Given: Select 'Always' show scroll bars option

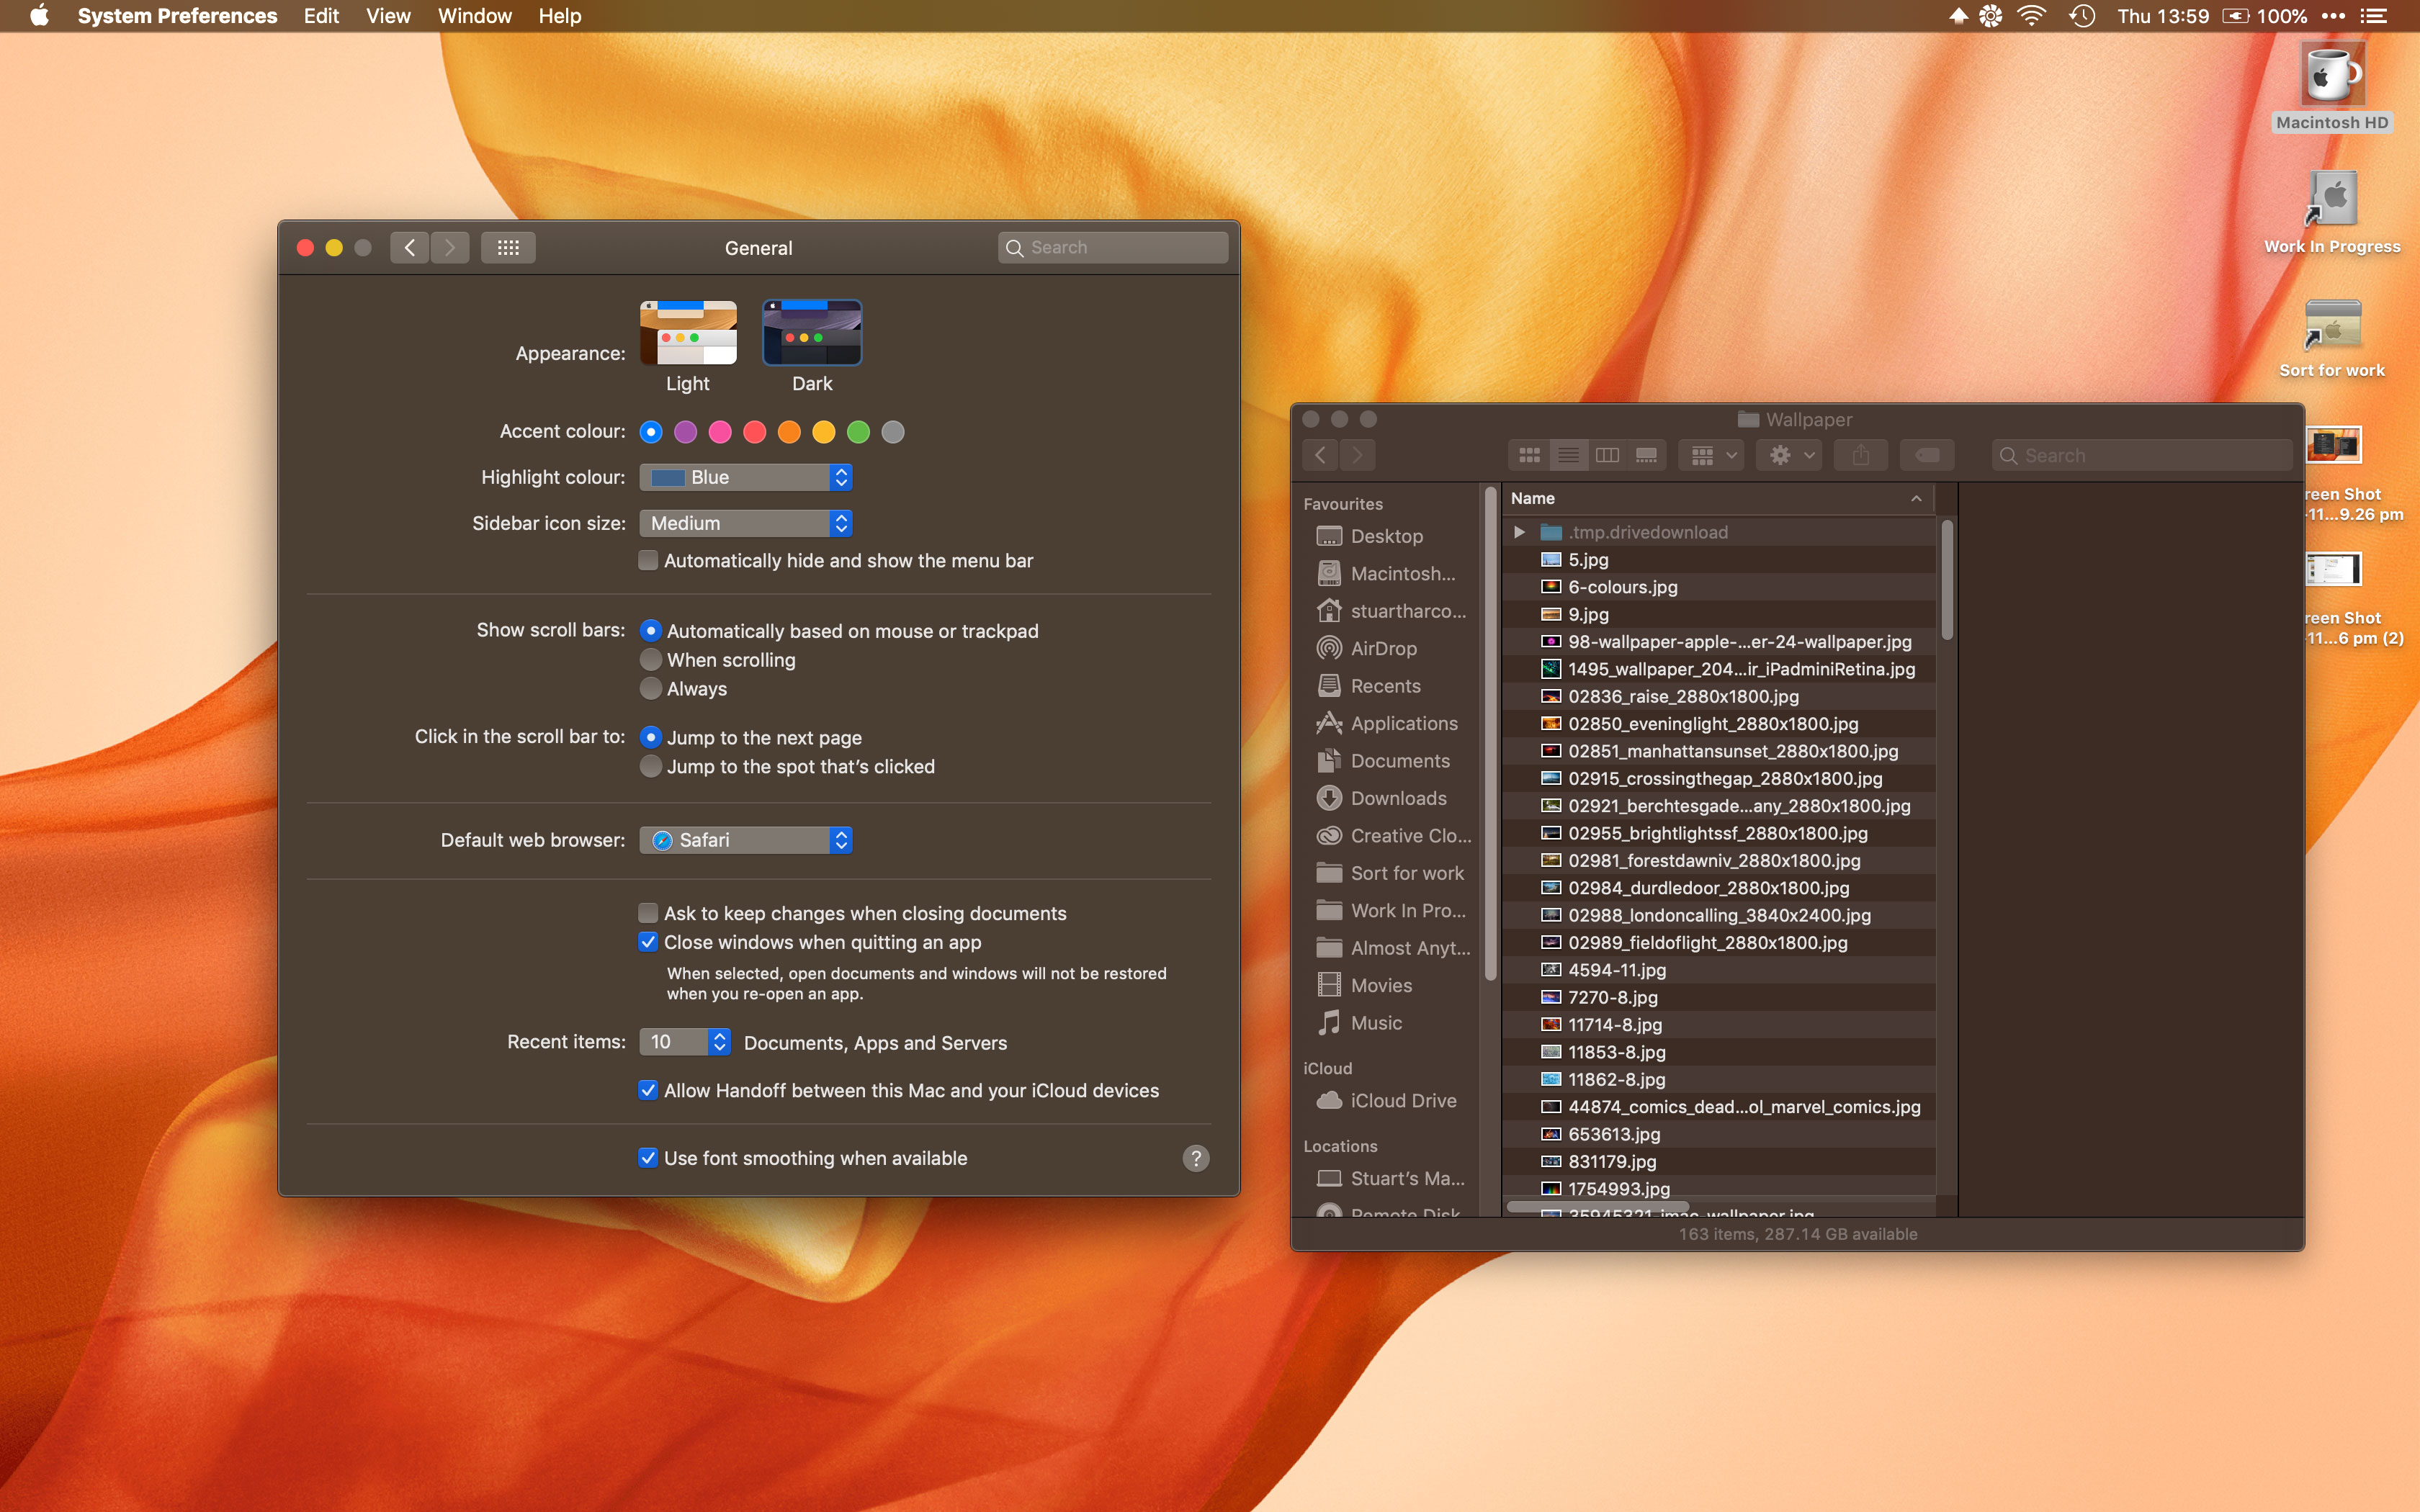Looking at the screenshot, I should [651, 689].
